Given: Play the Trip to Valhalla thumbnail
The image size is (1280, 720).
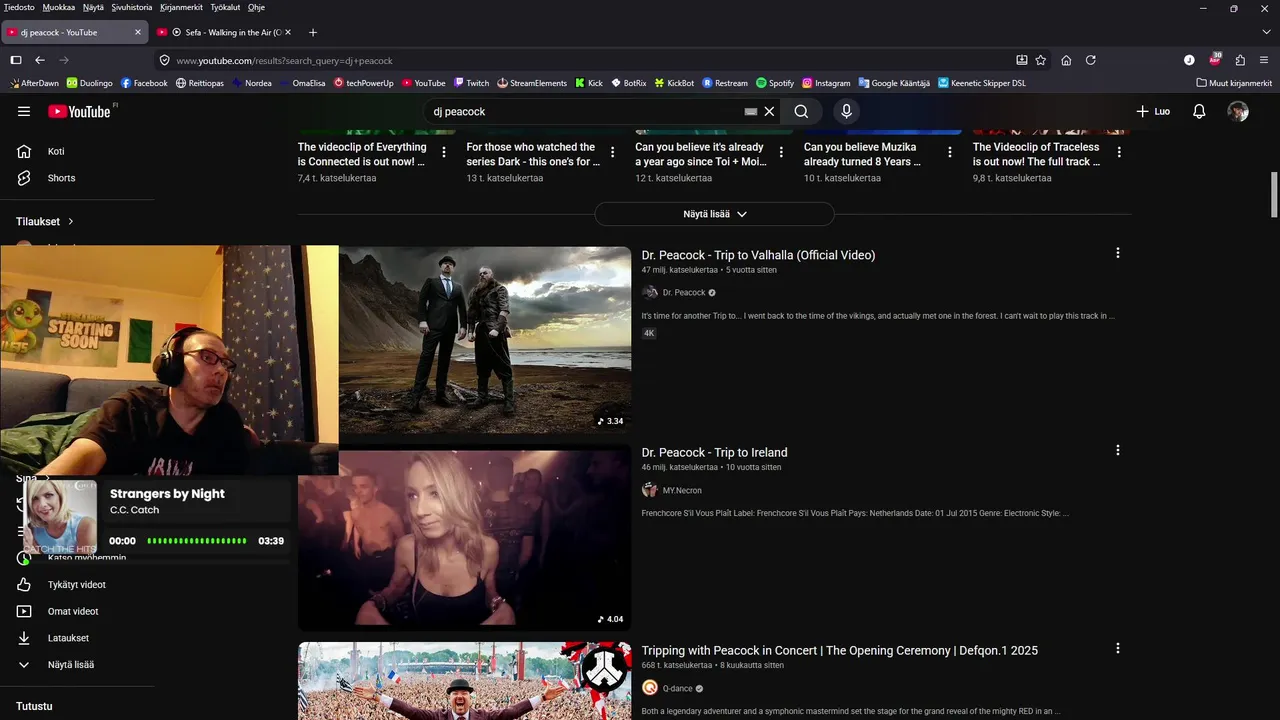Looking at the screenshot, I should [x=485, y=340].
